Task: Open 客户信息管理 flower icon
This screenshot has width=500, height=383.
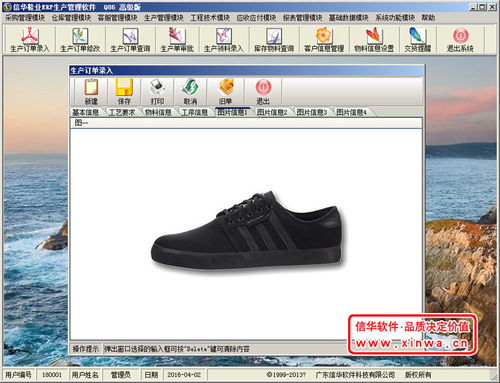Action: pos(324,39)
